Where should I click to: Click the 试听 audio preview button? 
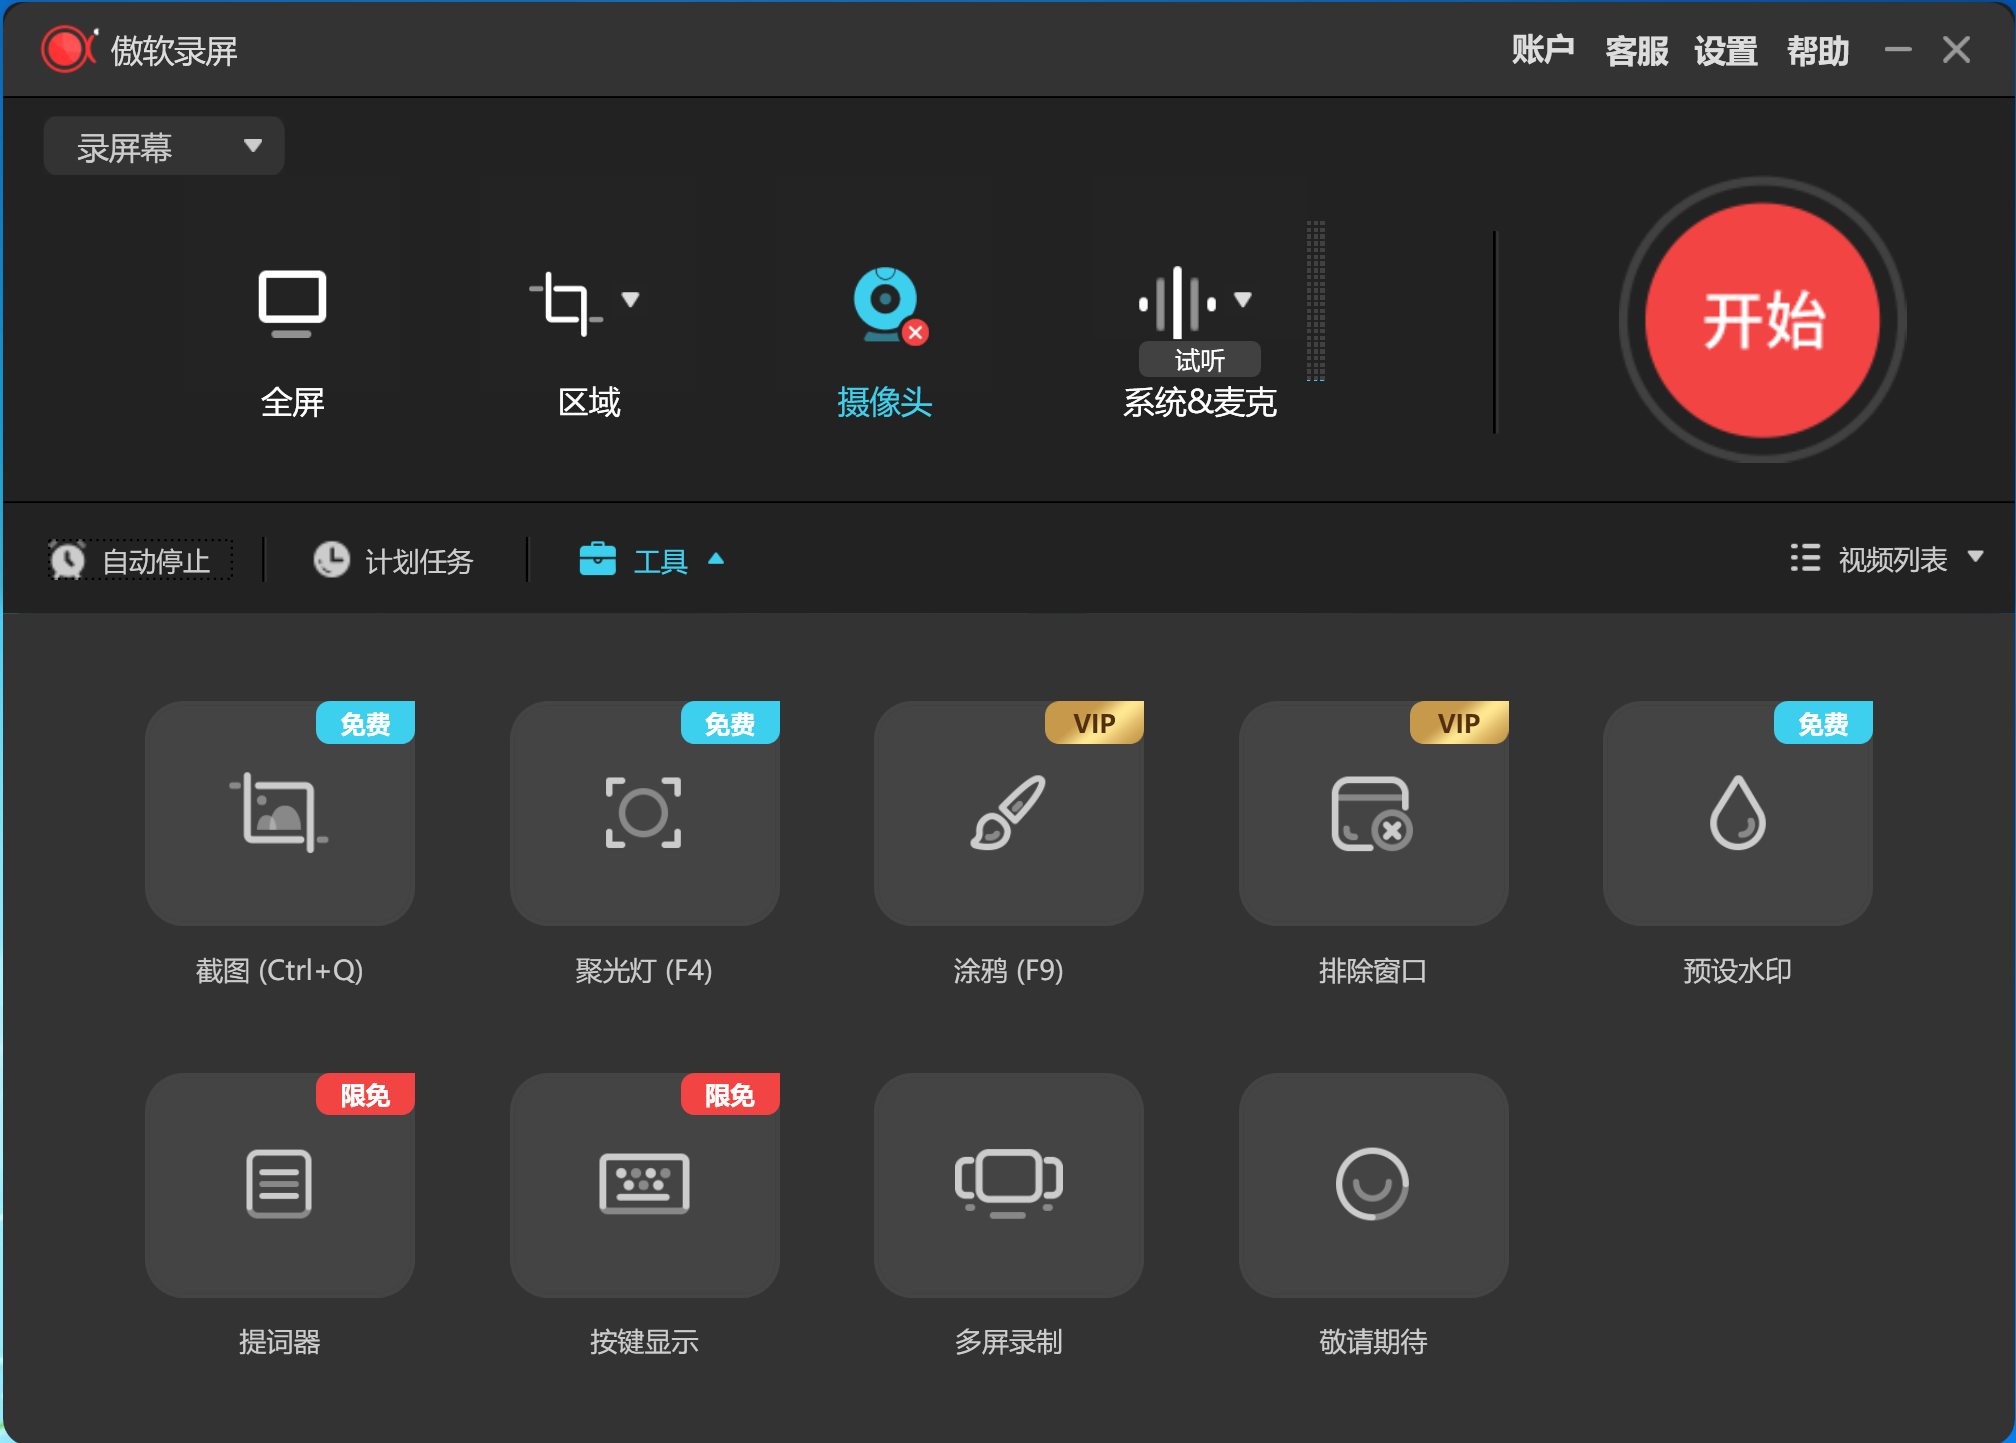1199,360
